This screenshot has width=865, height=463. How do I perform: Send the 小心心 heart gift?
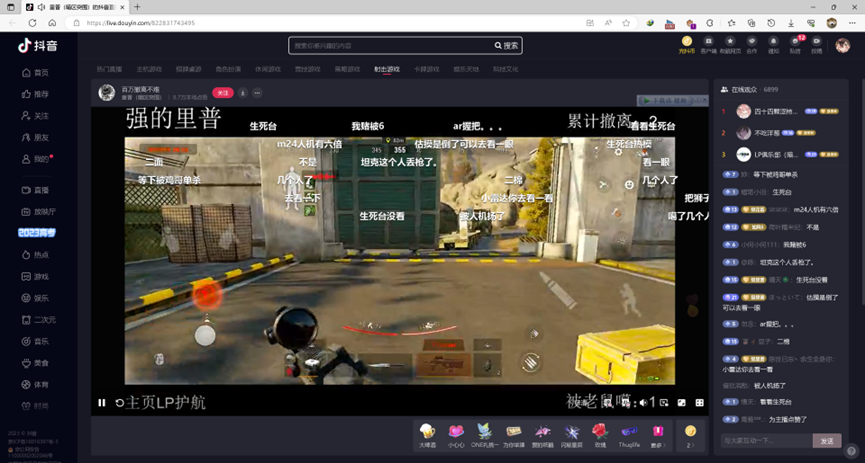point(456,435)
